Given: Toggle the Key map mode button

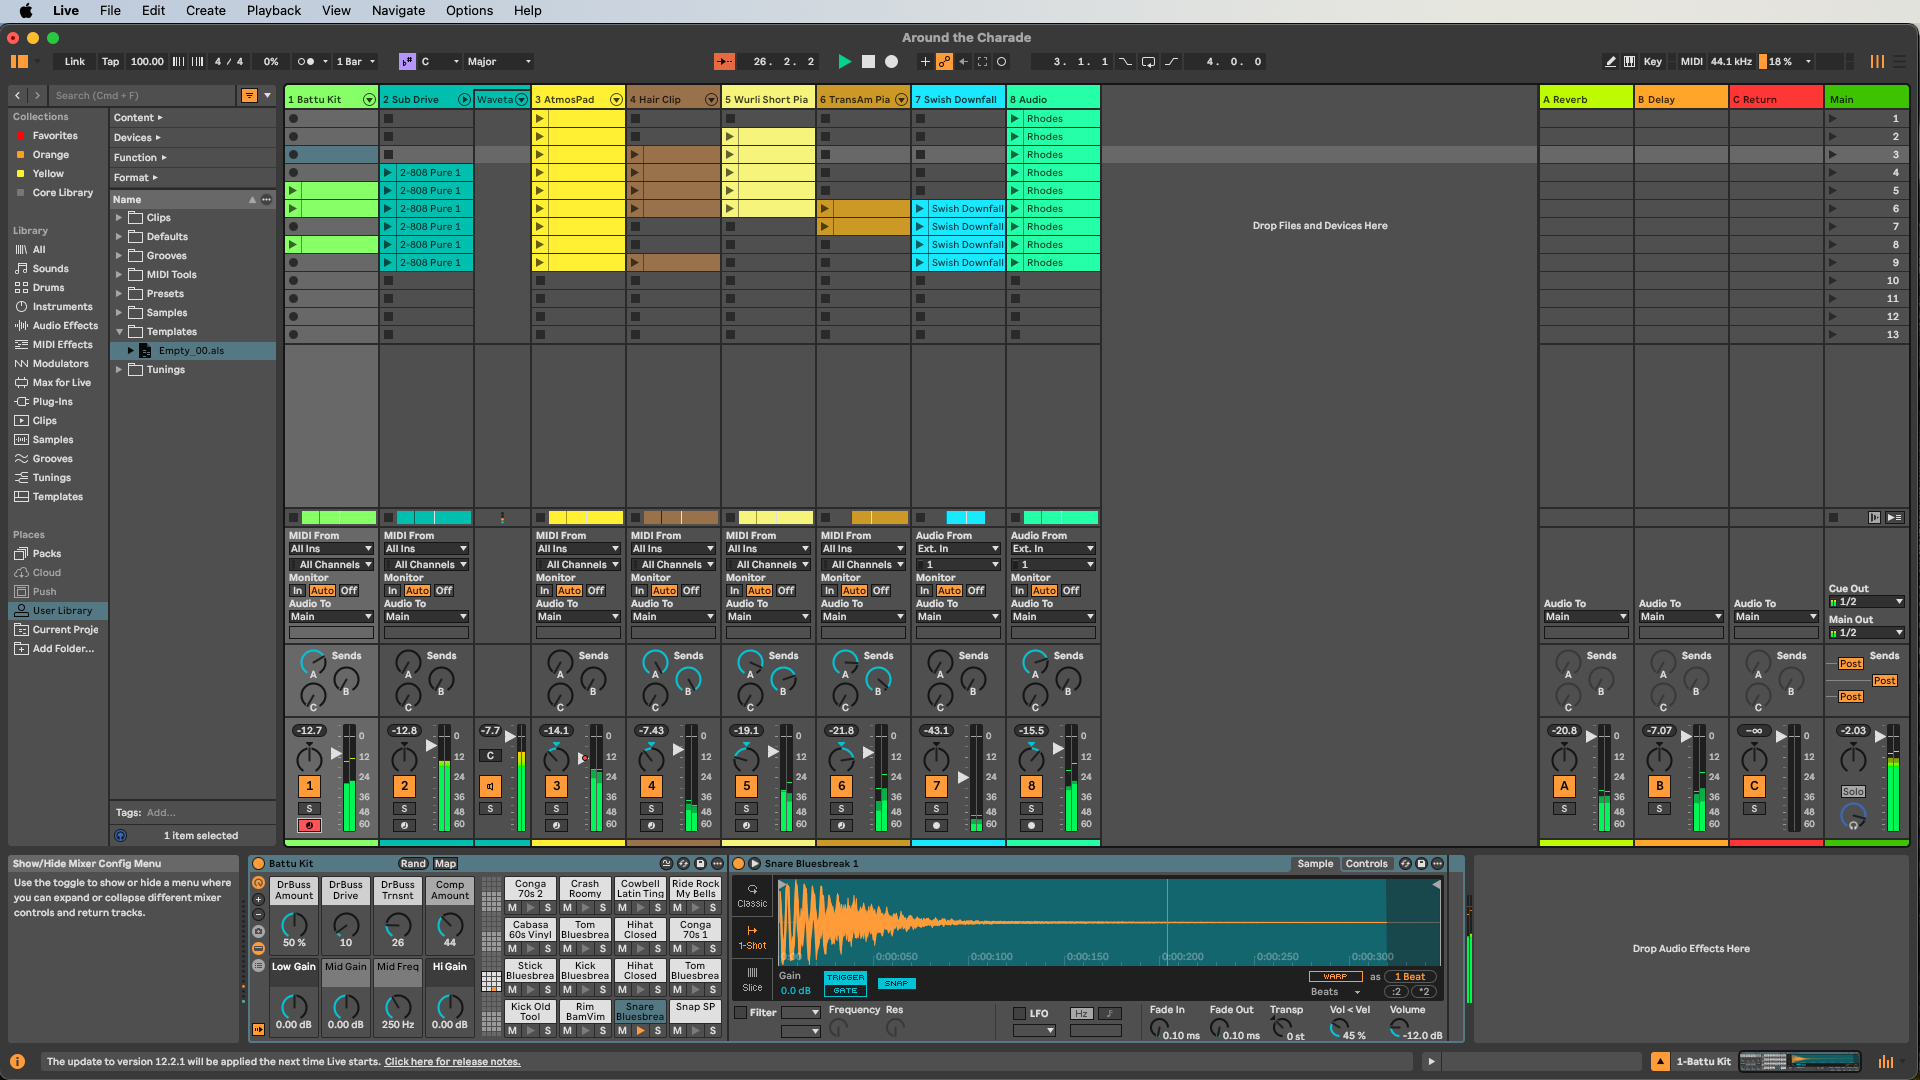Looking at the screenshot, I should click(x=1653, y=62).
